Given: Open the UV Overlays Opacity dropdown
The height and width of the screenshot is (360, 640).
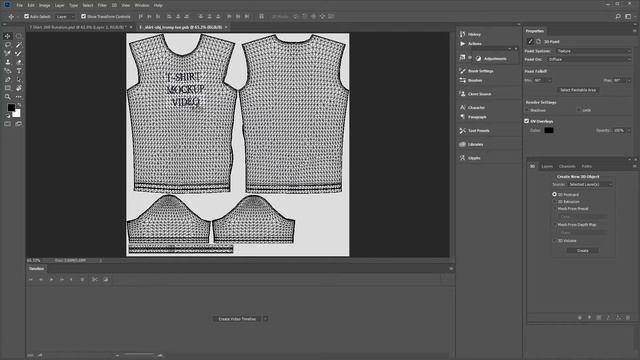Looking at the screenshot, I should point(629,131).
